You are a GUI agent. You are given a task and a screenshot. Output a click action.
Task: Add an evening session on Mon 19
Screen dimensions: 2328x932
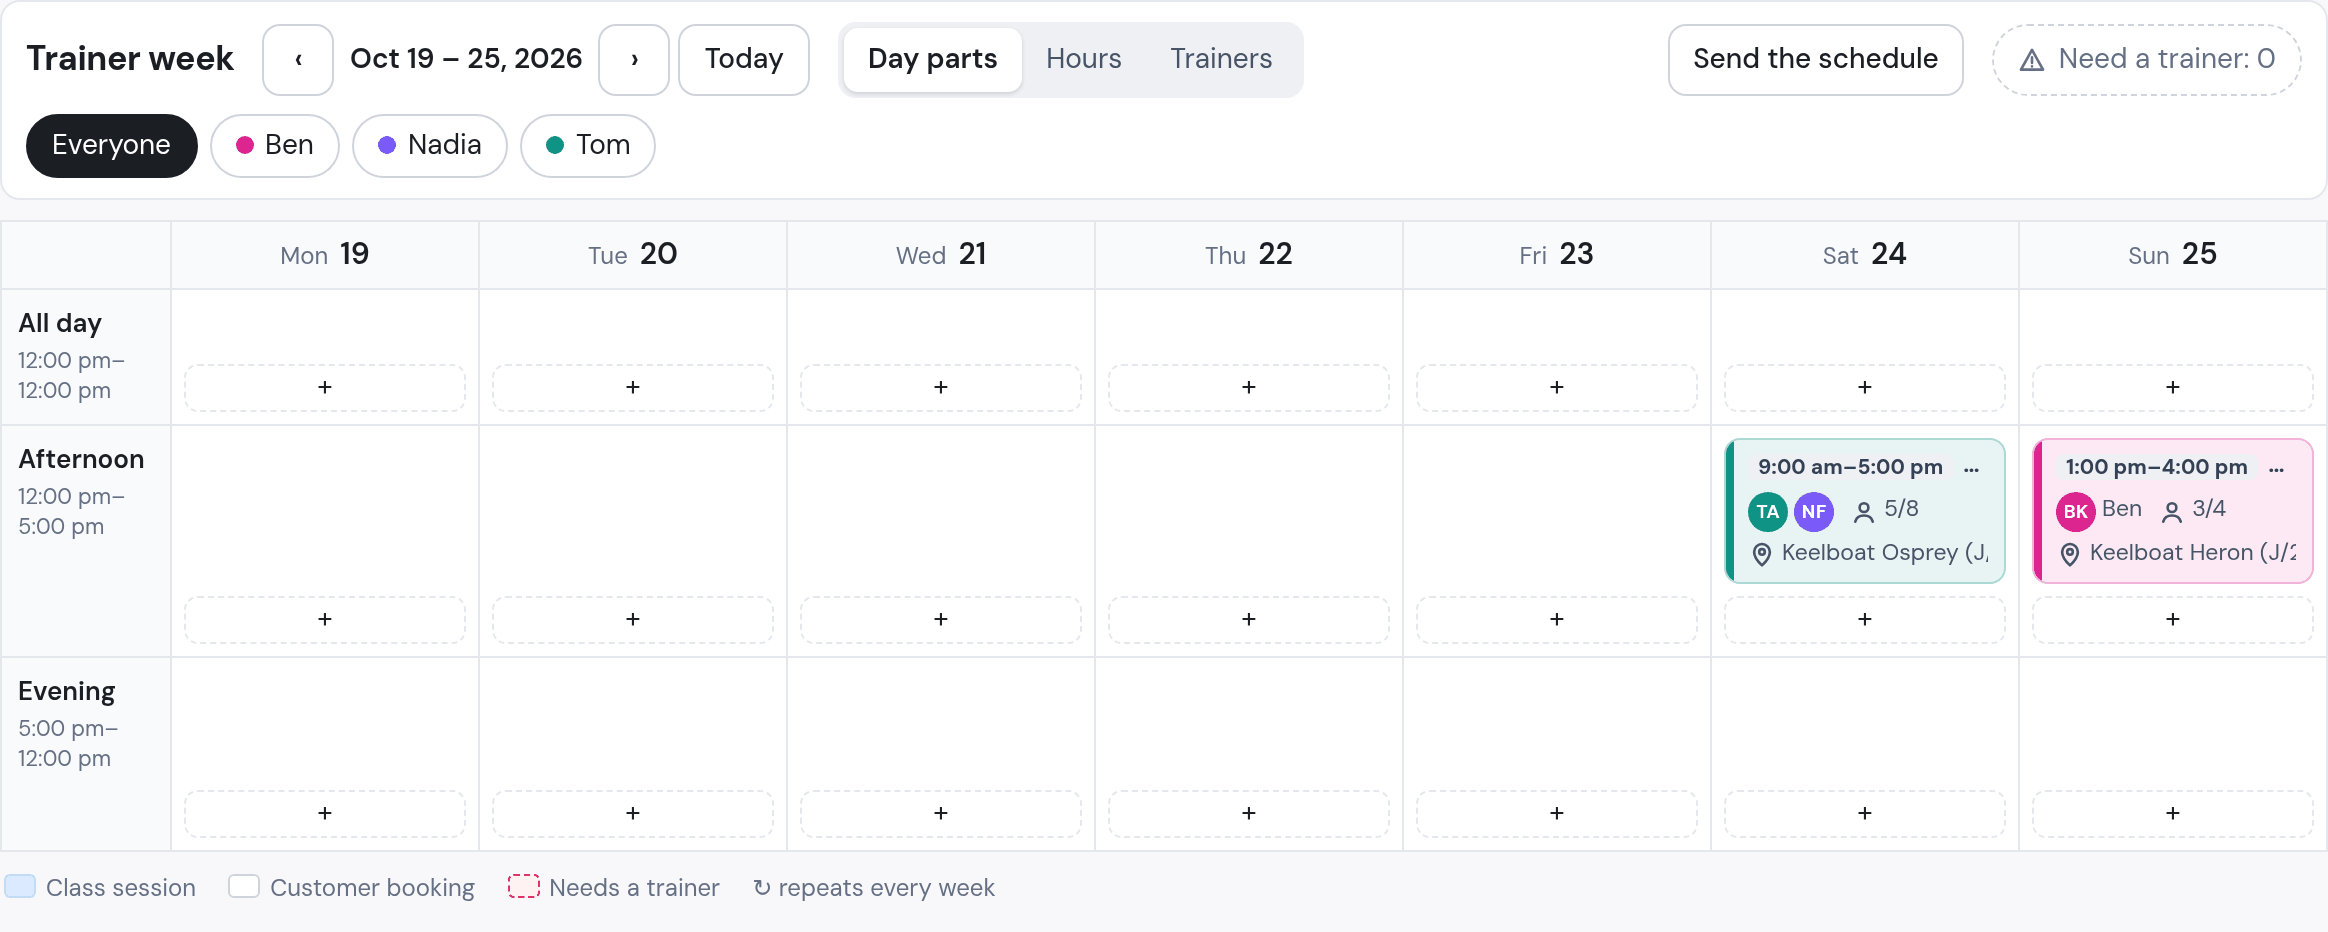(325, 814)
